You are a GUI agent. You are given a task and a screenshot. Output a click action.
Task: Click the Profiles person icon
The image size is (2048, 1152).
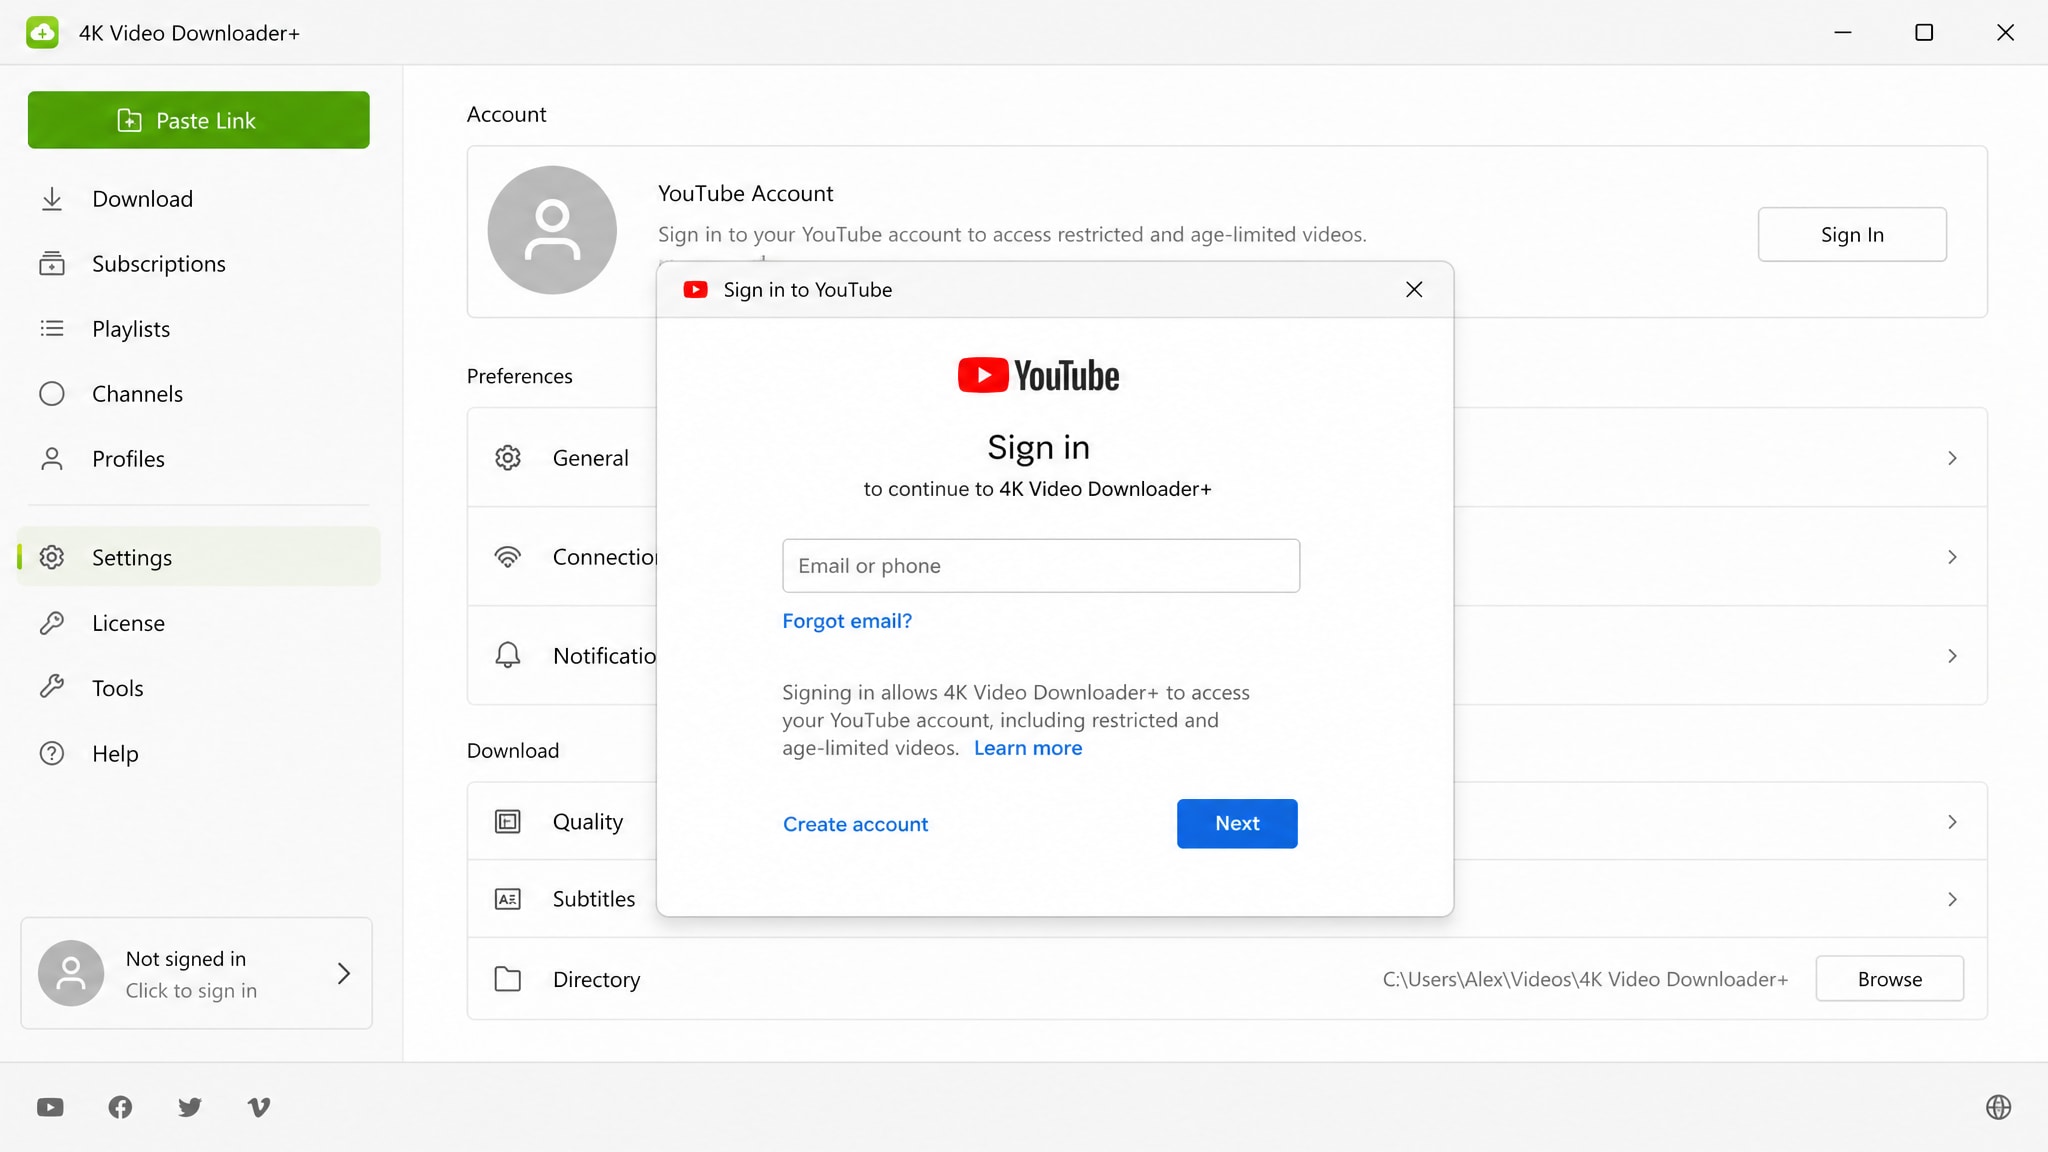click(52, 459)
